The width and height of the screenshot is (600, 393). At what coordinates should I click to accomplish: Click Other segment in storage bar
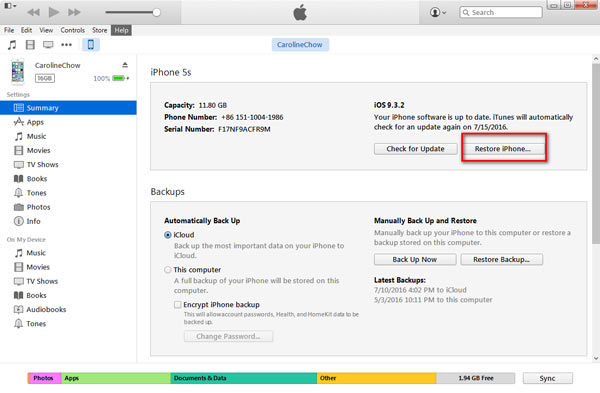pyautogui.click(x=377, y=378)
